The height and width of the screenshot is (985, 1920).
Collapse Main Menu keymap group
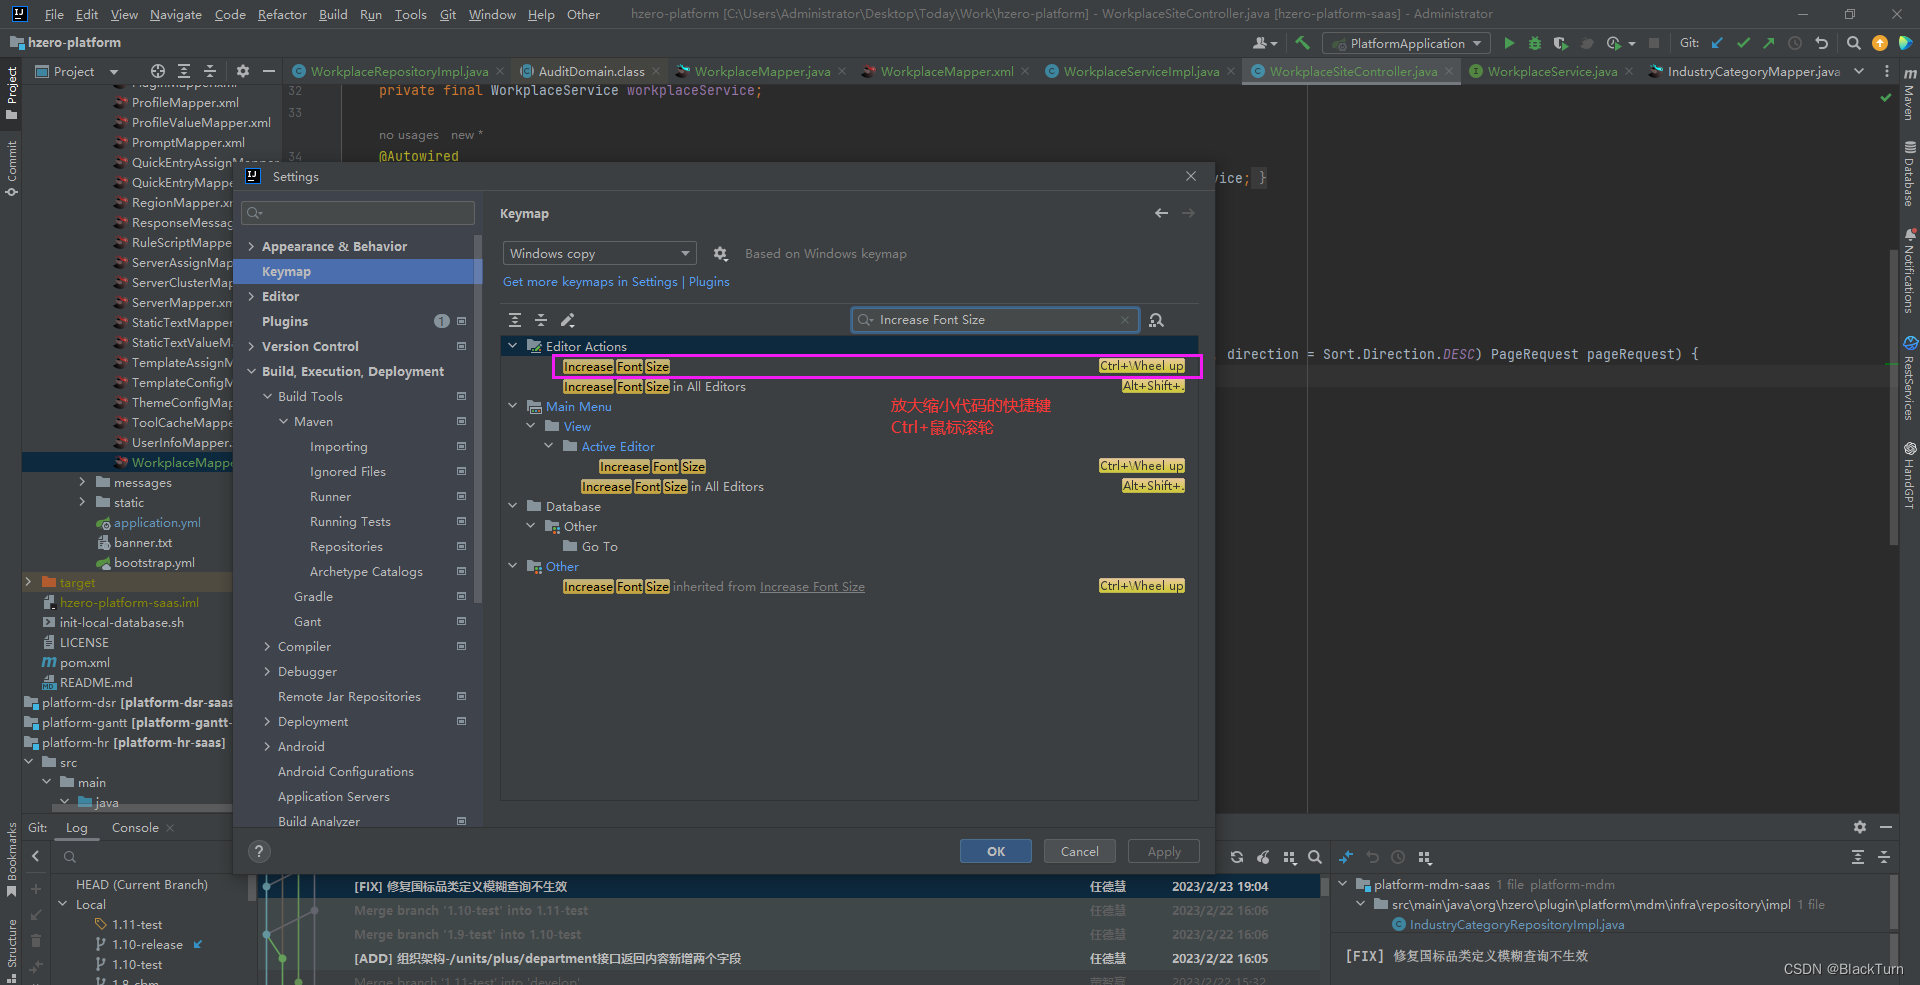tap(513, 406)
